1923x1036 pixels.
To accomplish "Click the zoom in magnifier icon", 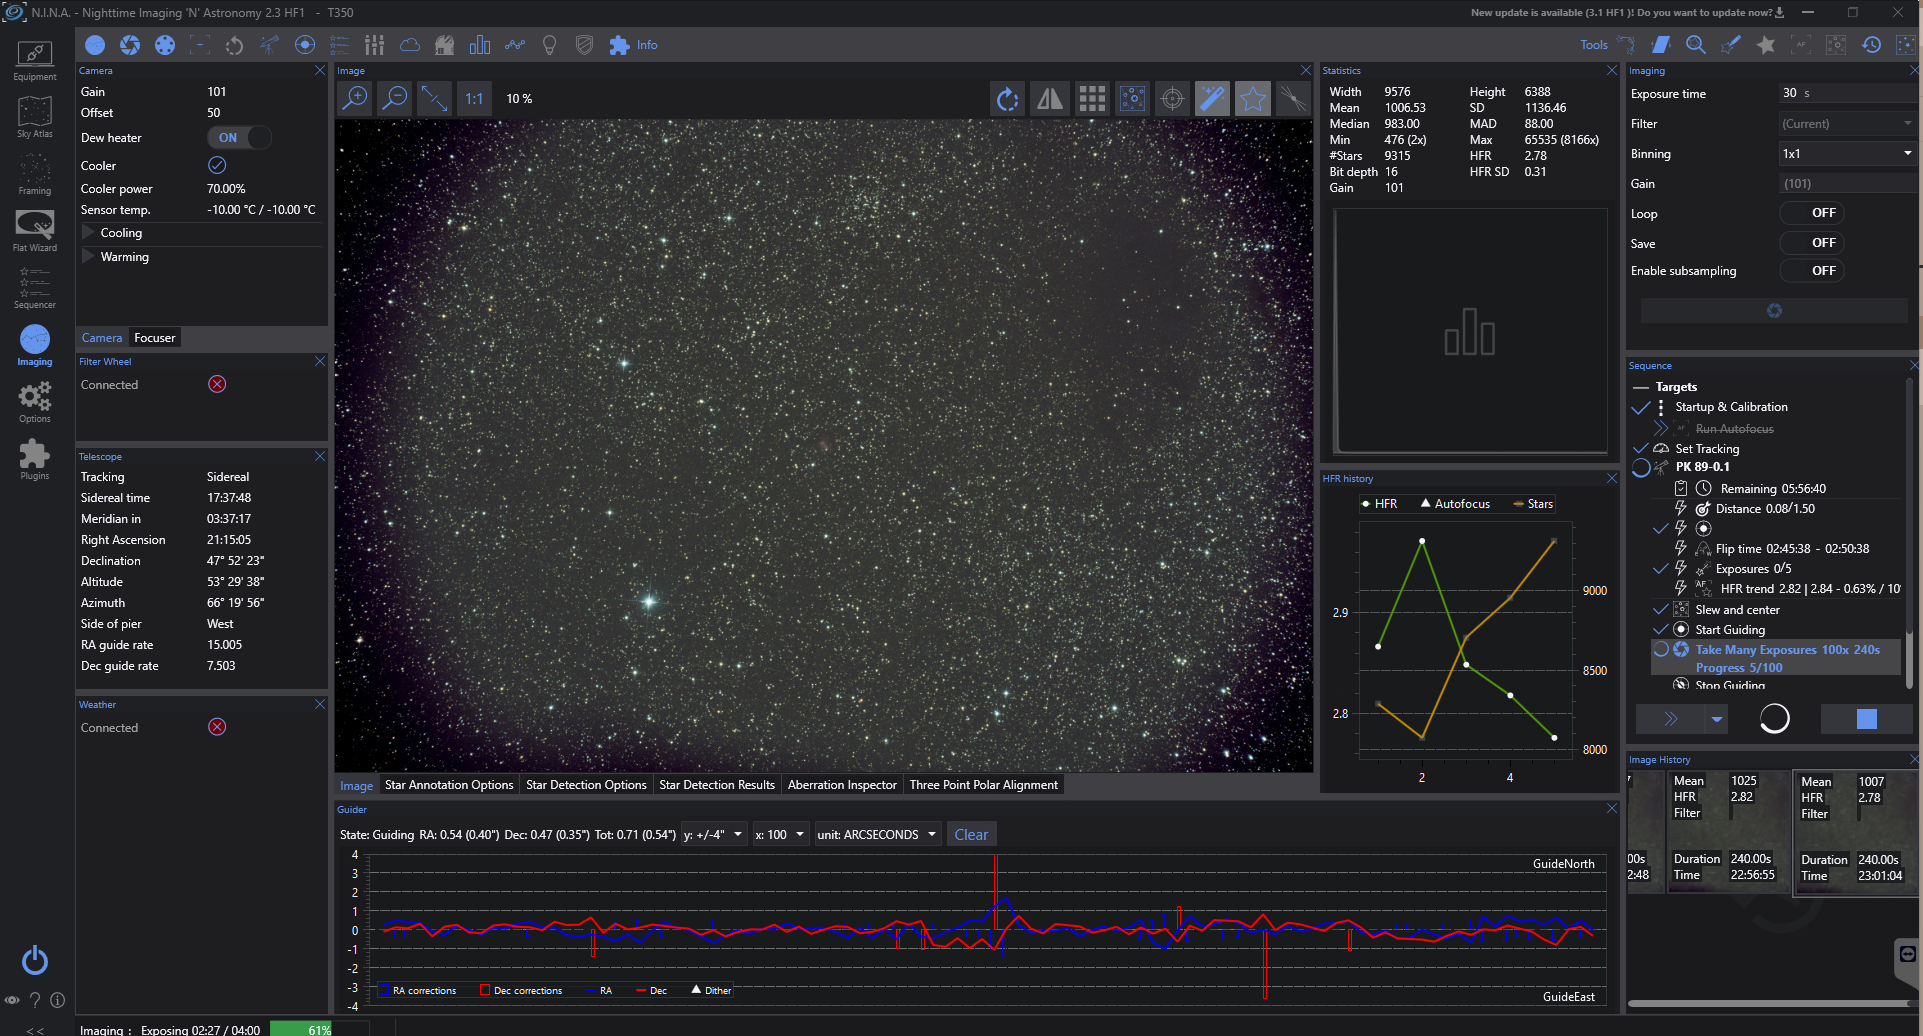I will tap(355, 98).
